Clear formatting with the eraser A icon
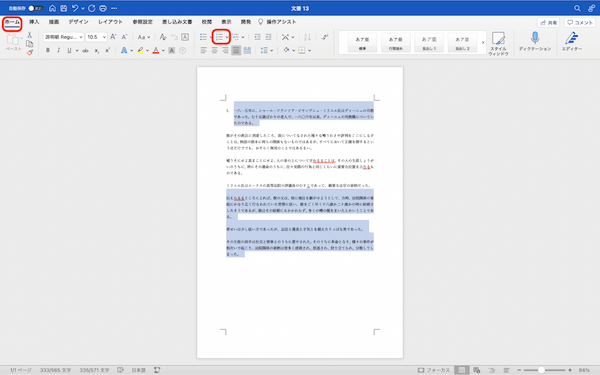The image size is (600, 375). coord(163,37)
